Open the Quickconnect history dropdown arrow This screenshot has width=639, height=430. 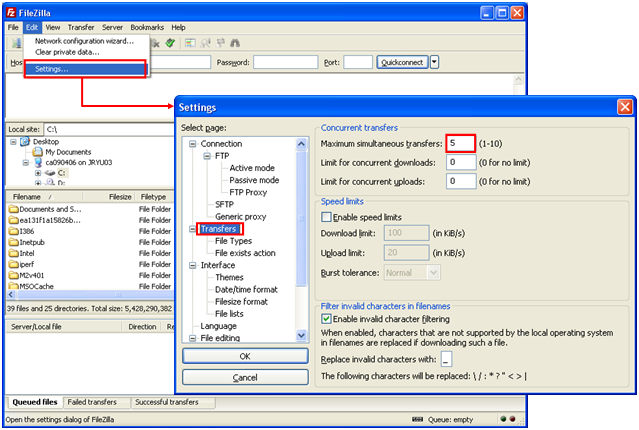[x=435, y=62]
